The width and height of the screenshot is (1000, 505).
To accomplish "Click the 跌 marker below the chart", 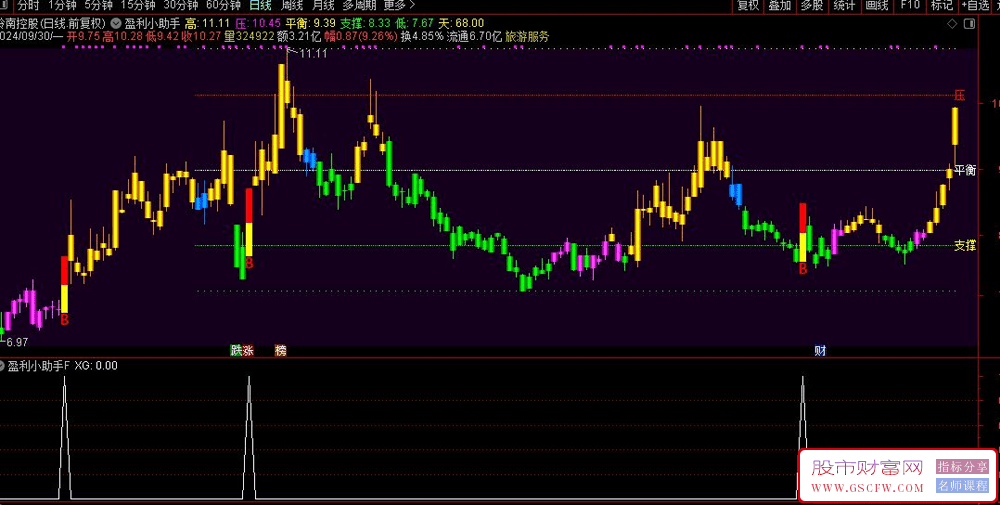I will click(x=236, y=350).
